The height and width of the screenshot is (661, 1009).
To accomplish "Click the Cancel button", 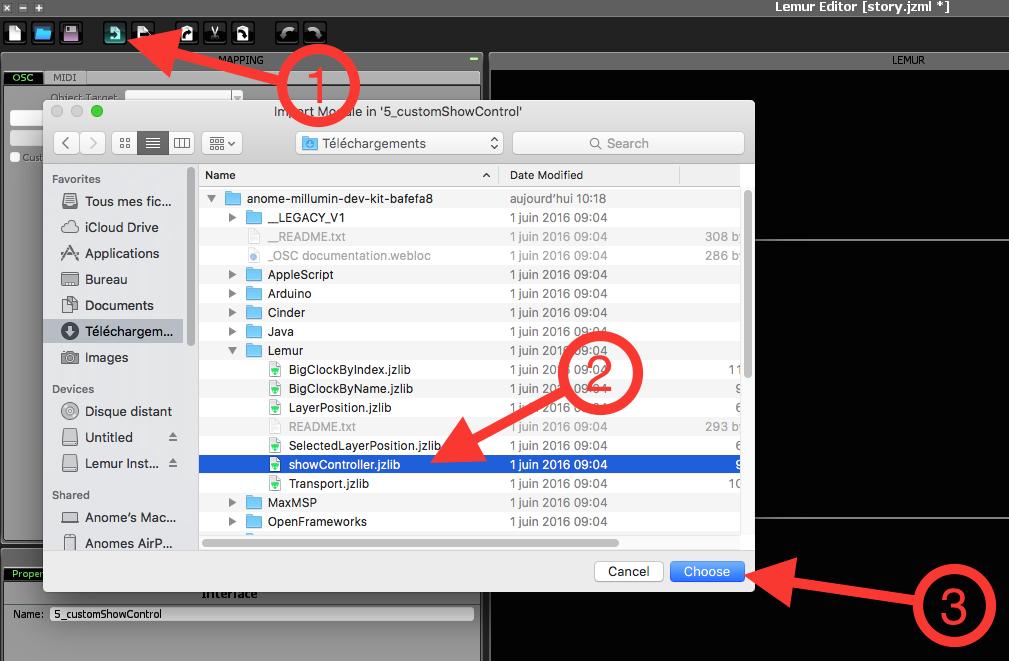I will (x=628, y=571).
